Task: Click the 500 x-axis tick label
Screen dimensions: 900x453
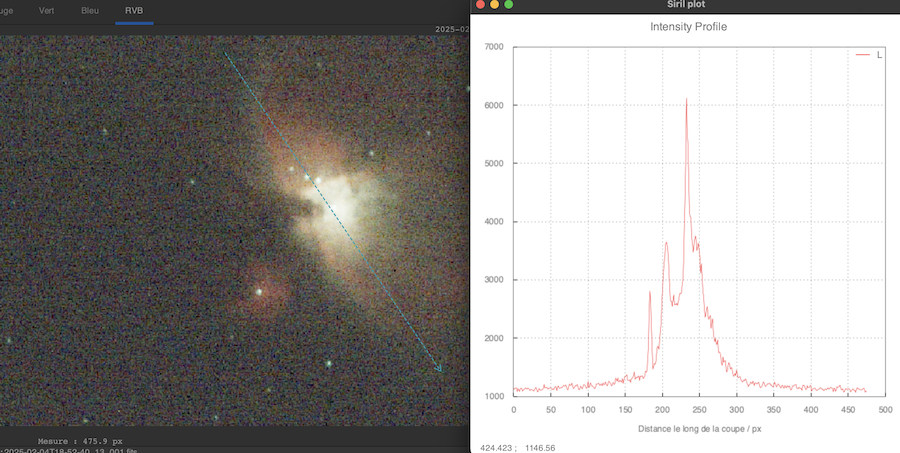Action: pos(885,409)
